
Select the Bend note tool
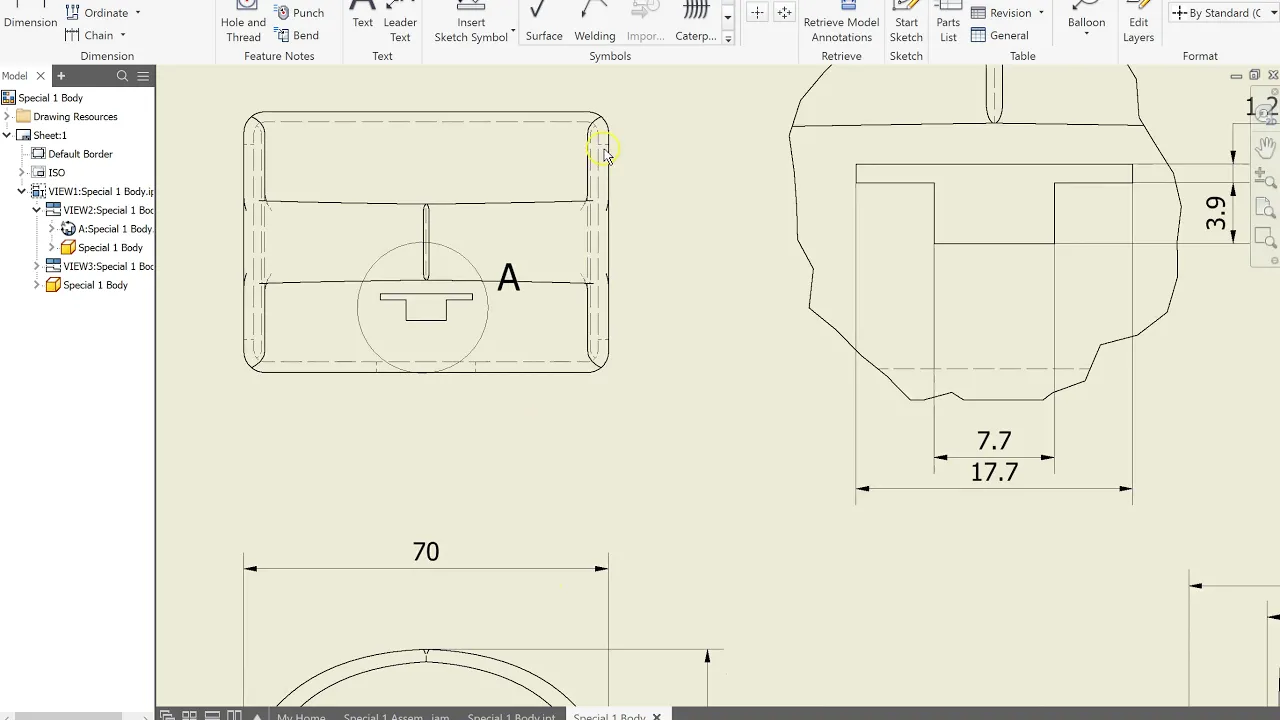point(298,35)
